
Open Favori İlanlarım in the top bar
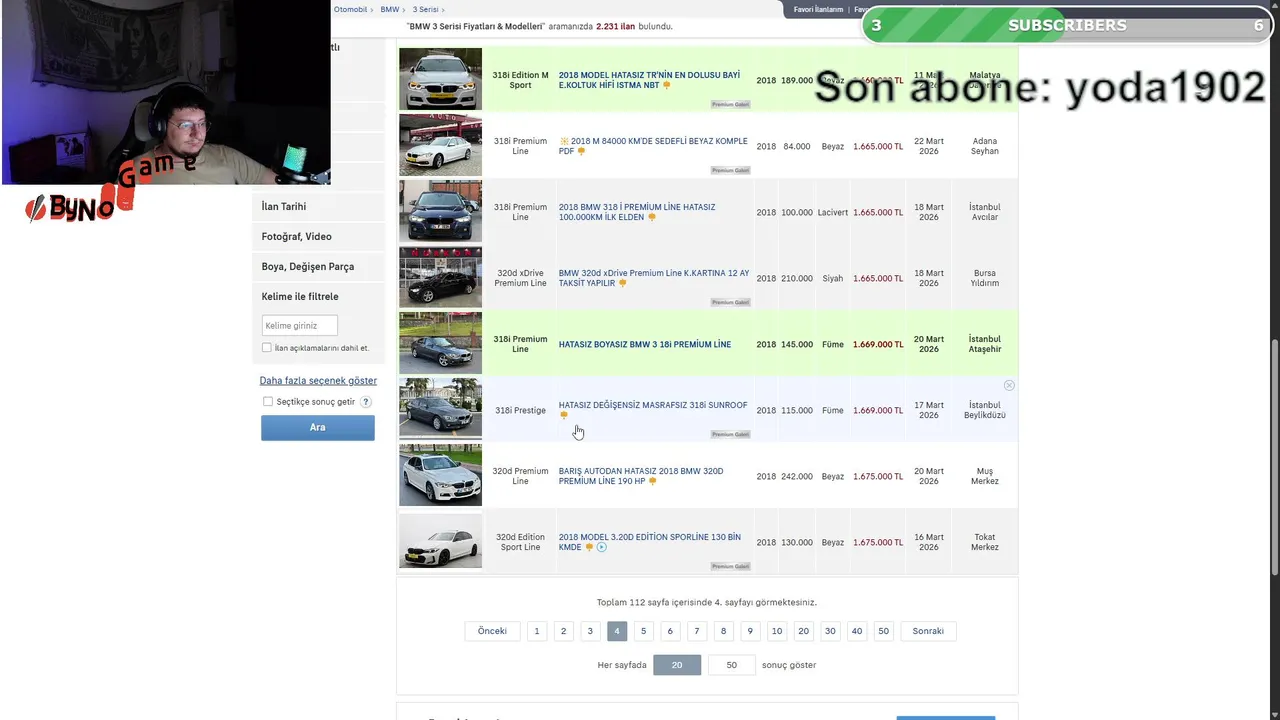(819, 9)
